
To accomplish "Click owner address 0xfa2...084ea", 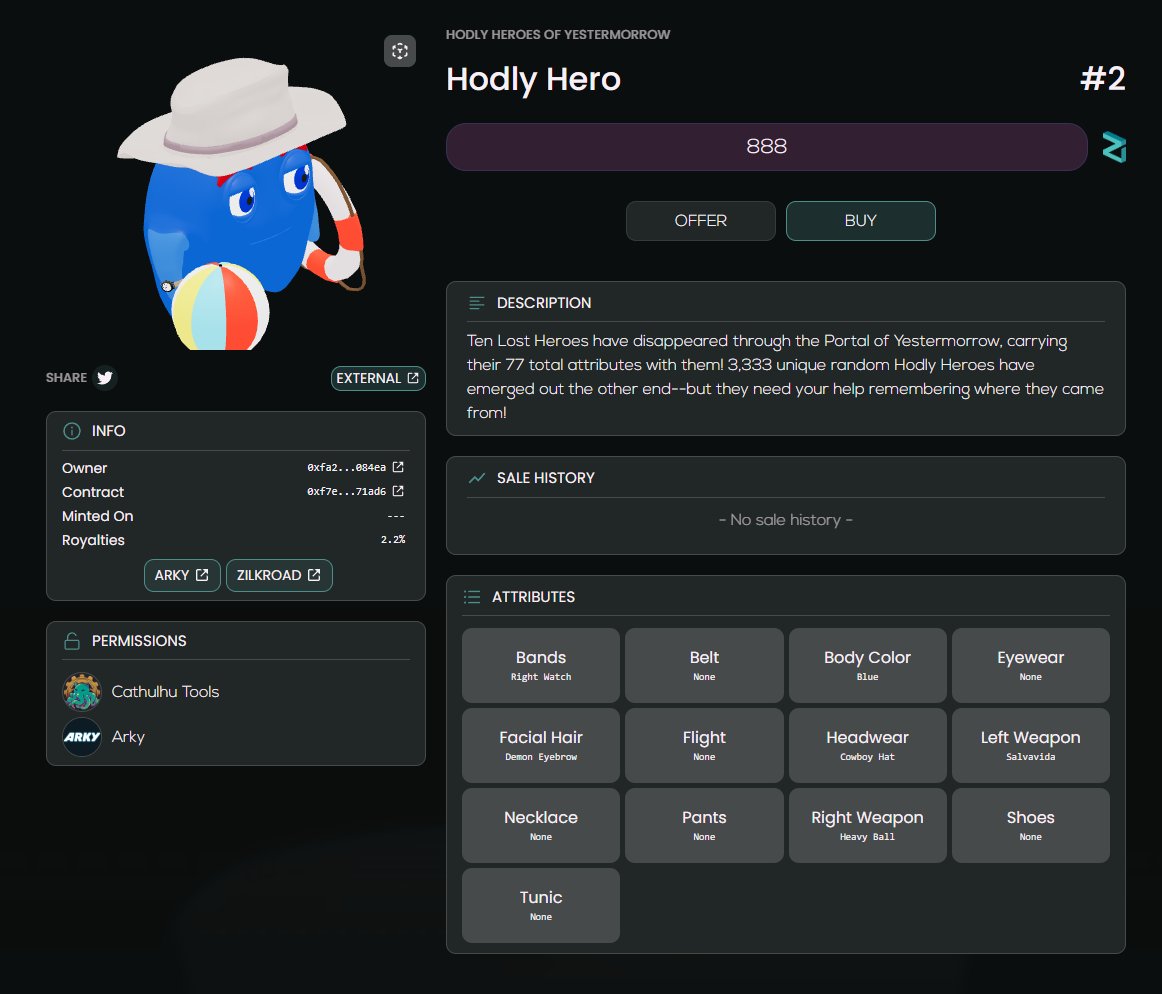I will tap(347, 468).
